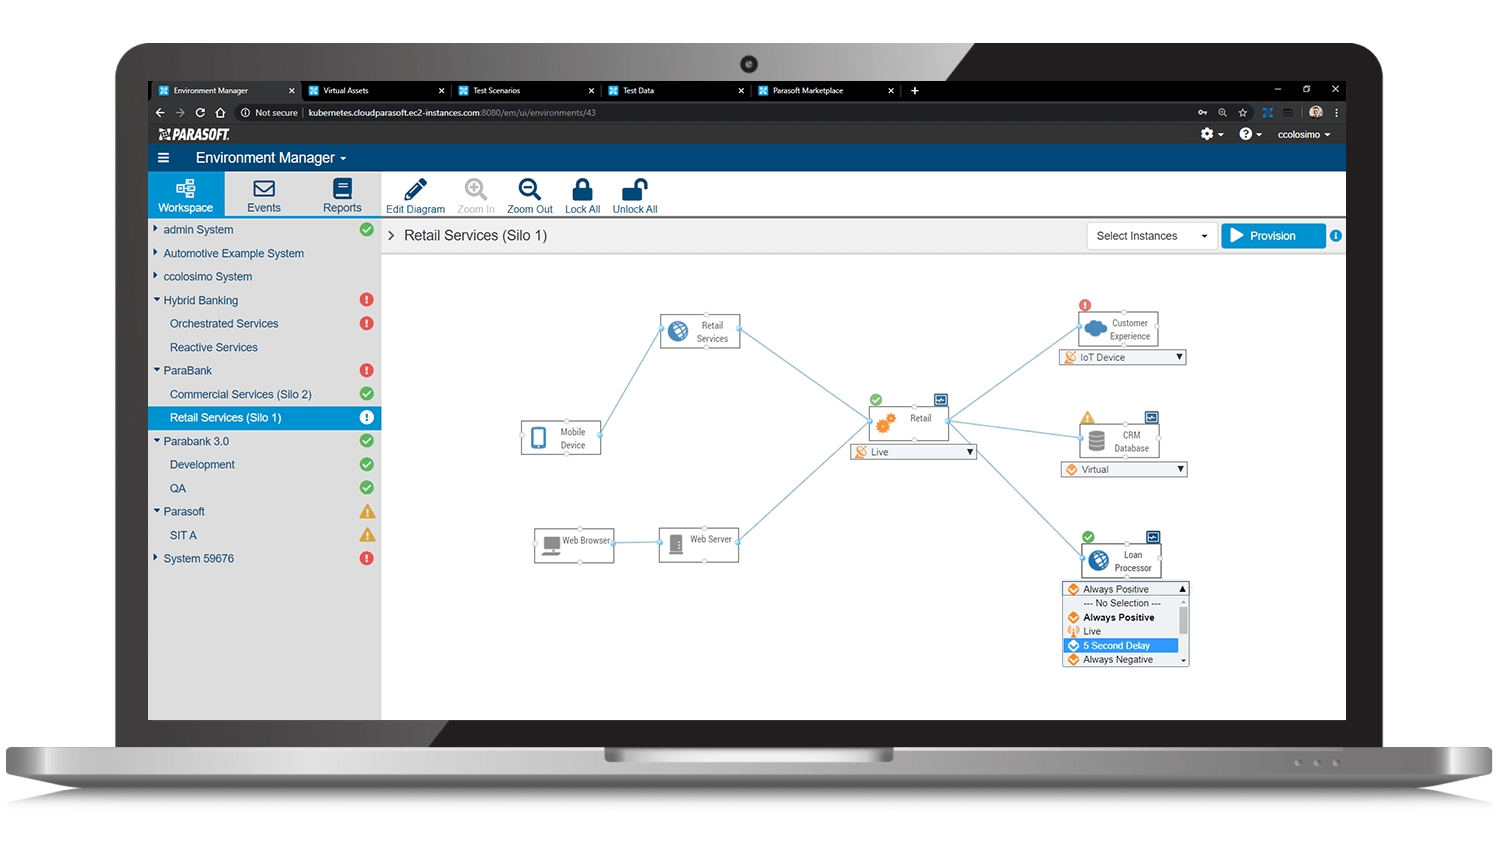Viewport: 1500px width, 843px height.
Task: Click the Web Server tower icon
Action: pos(676,545)
